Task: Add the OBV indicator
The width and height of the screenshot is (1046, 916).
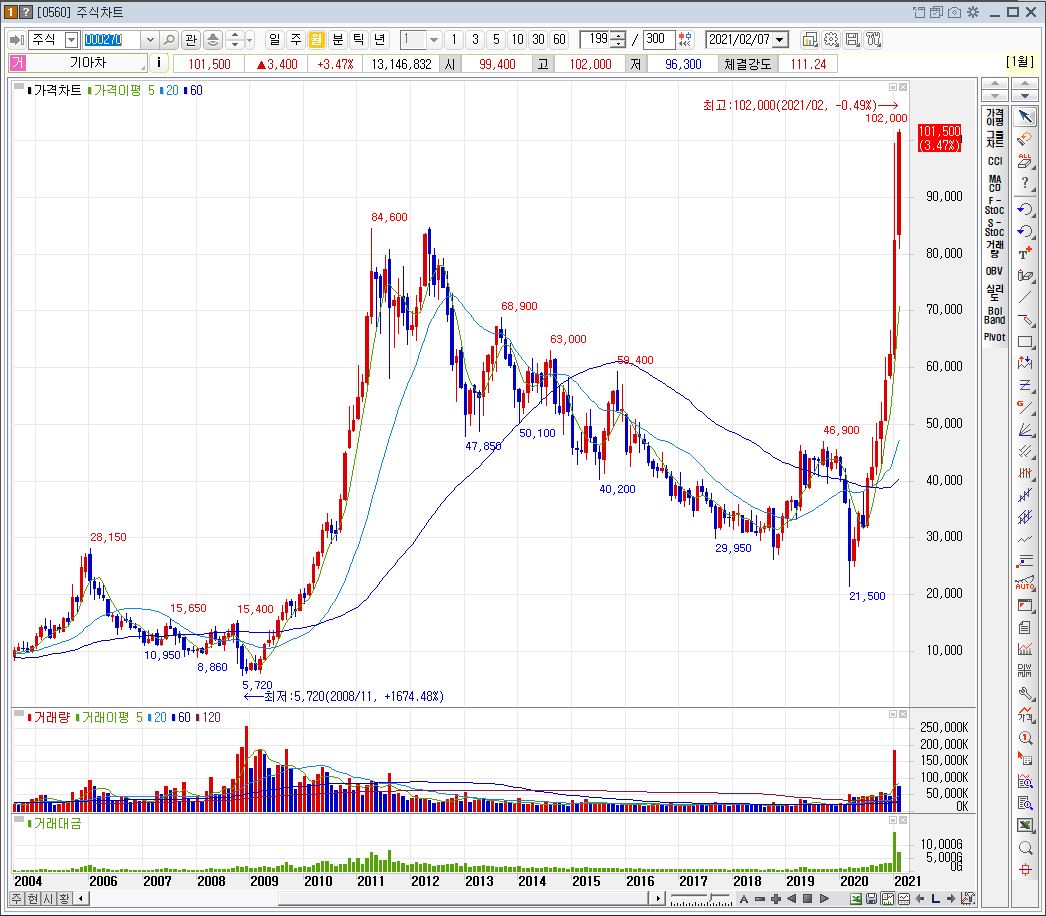Action: 995,271
